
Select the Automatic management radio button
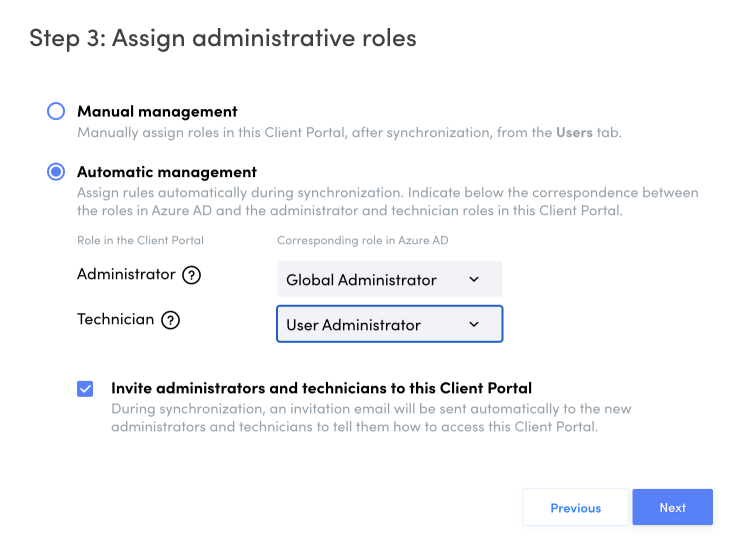[56, 172]
